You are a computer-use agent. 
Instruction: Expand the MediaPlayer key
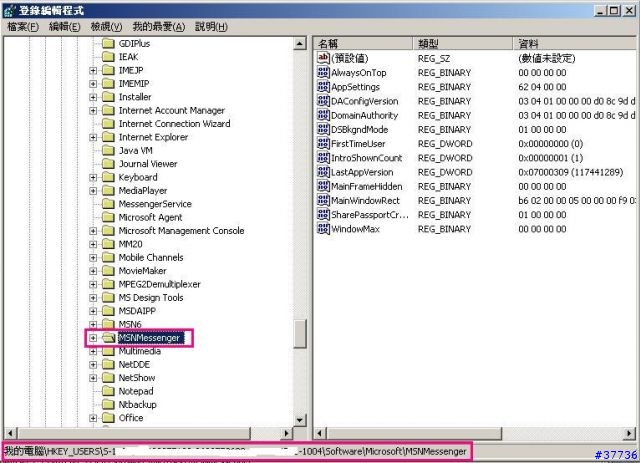tap(93, 191)
